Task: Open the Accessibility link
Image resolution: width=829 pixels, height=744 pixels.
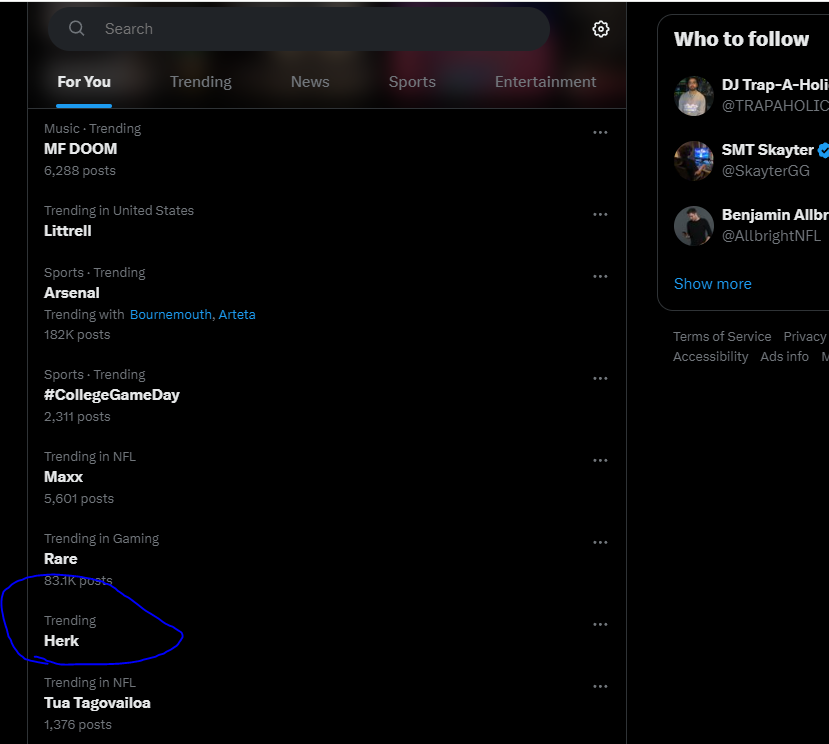Action: click(710, 357)
